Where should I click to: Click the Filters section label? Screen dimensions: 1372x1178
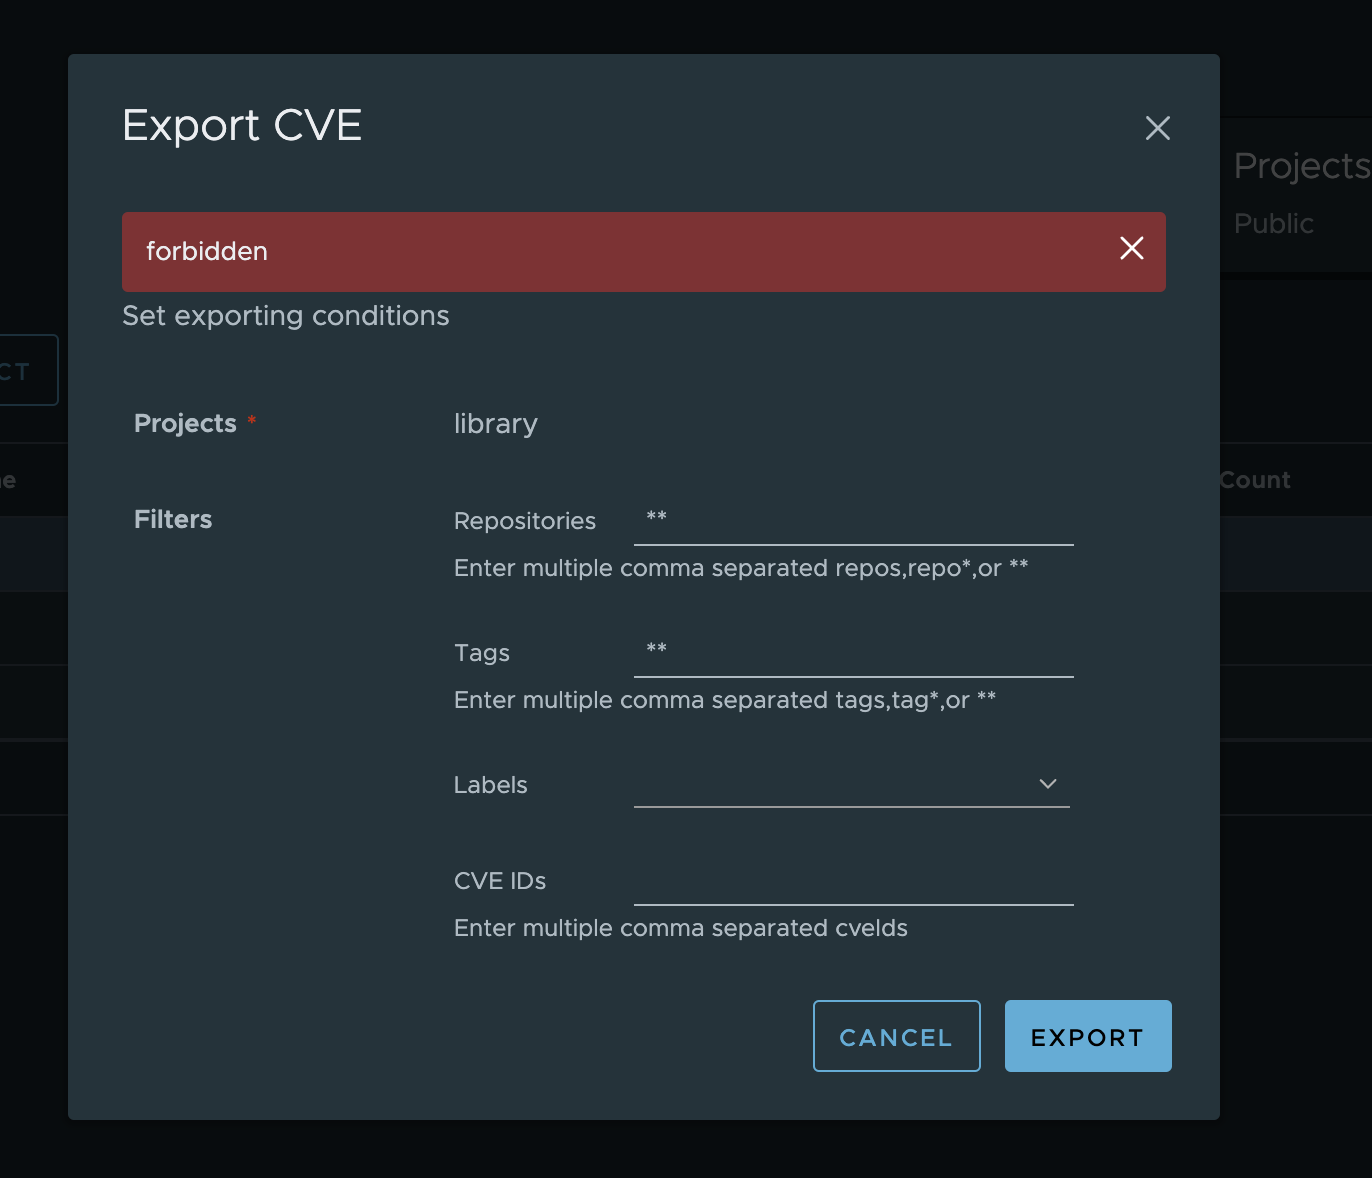pos(172,519)
